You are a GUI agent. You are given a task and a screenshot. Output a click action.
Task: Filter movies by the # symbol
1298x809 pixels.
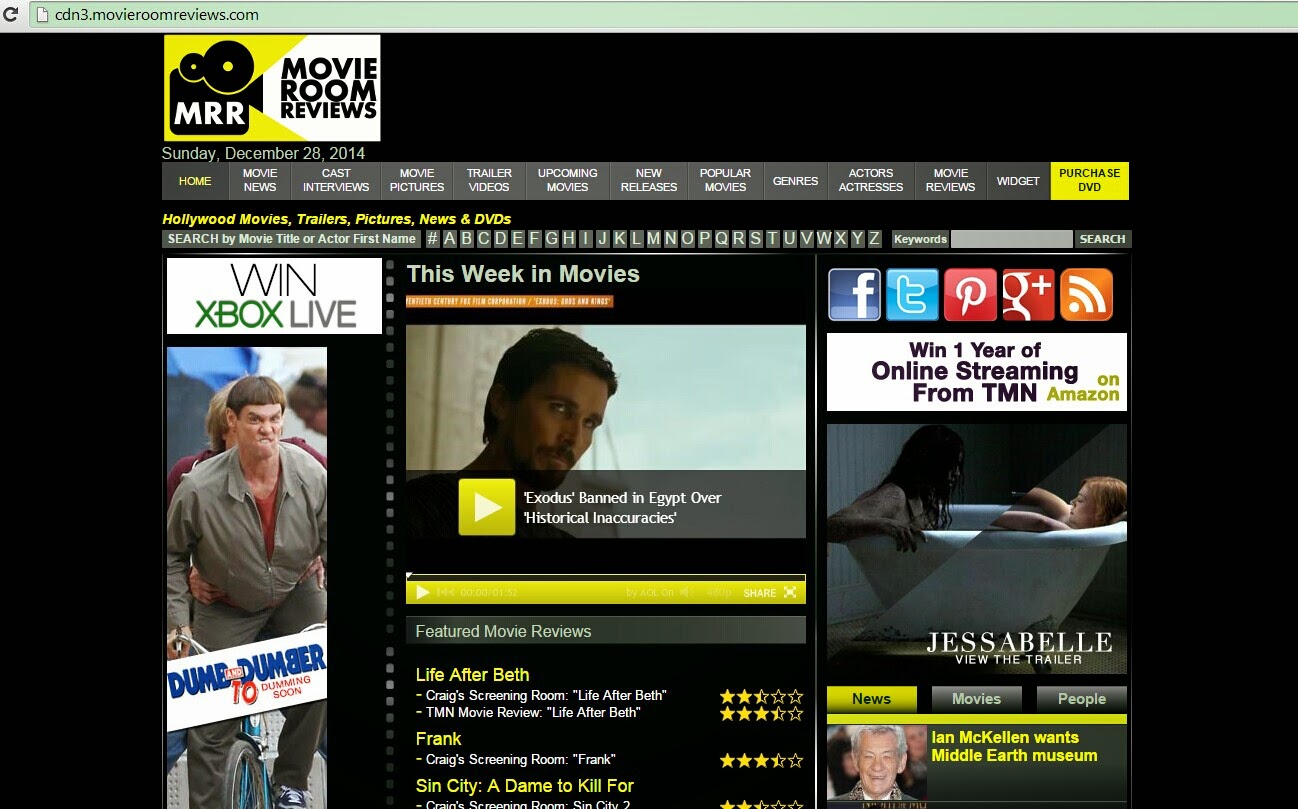coord(432,239)
